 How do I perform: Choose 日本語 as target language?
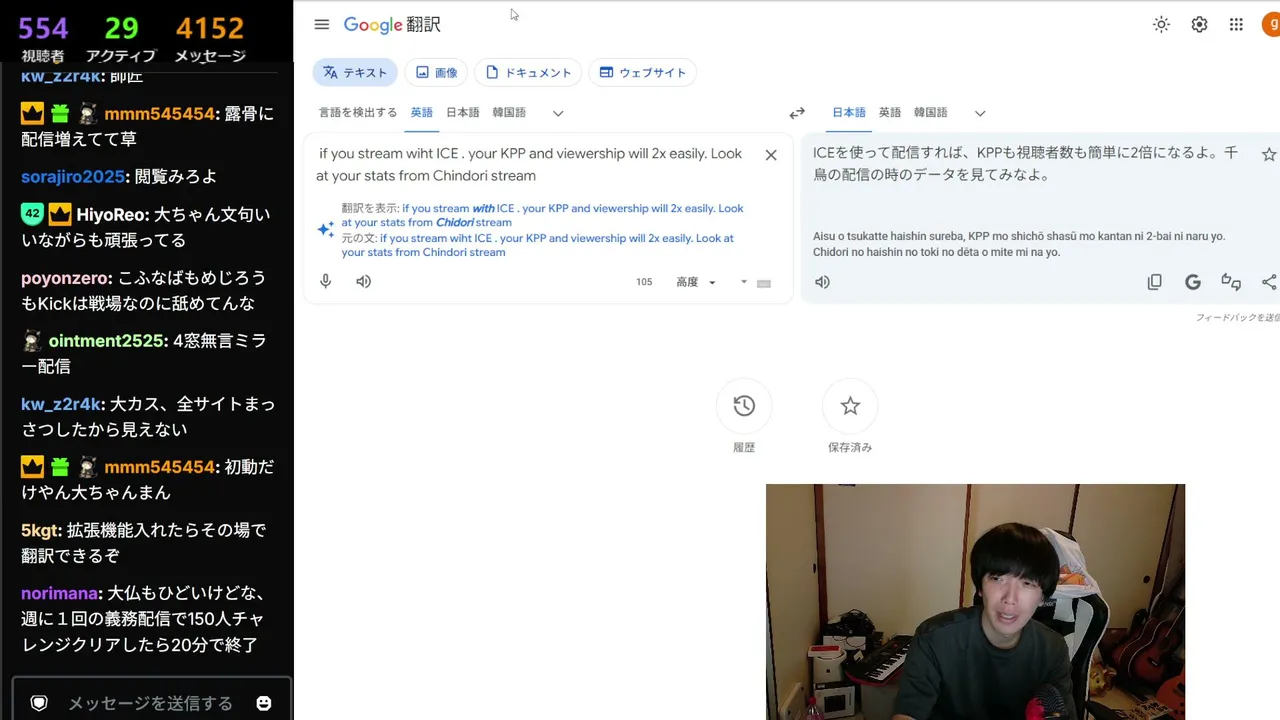pos(849,113)
